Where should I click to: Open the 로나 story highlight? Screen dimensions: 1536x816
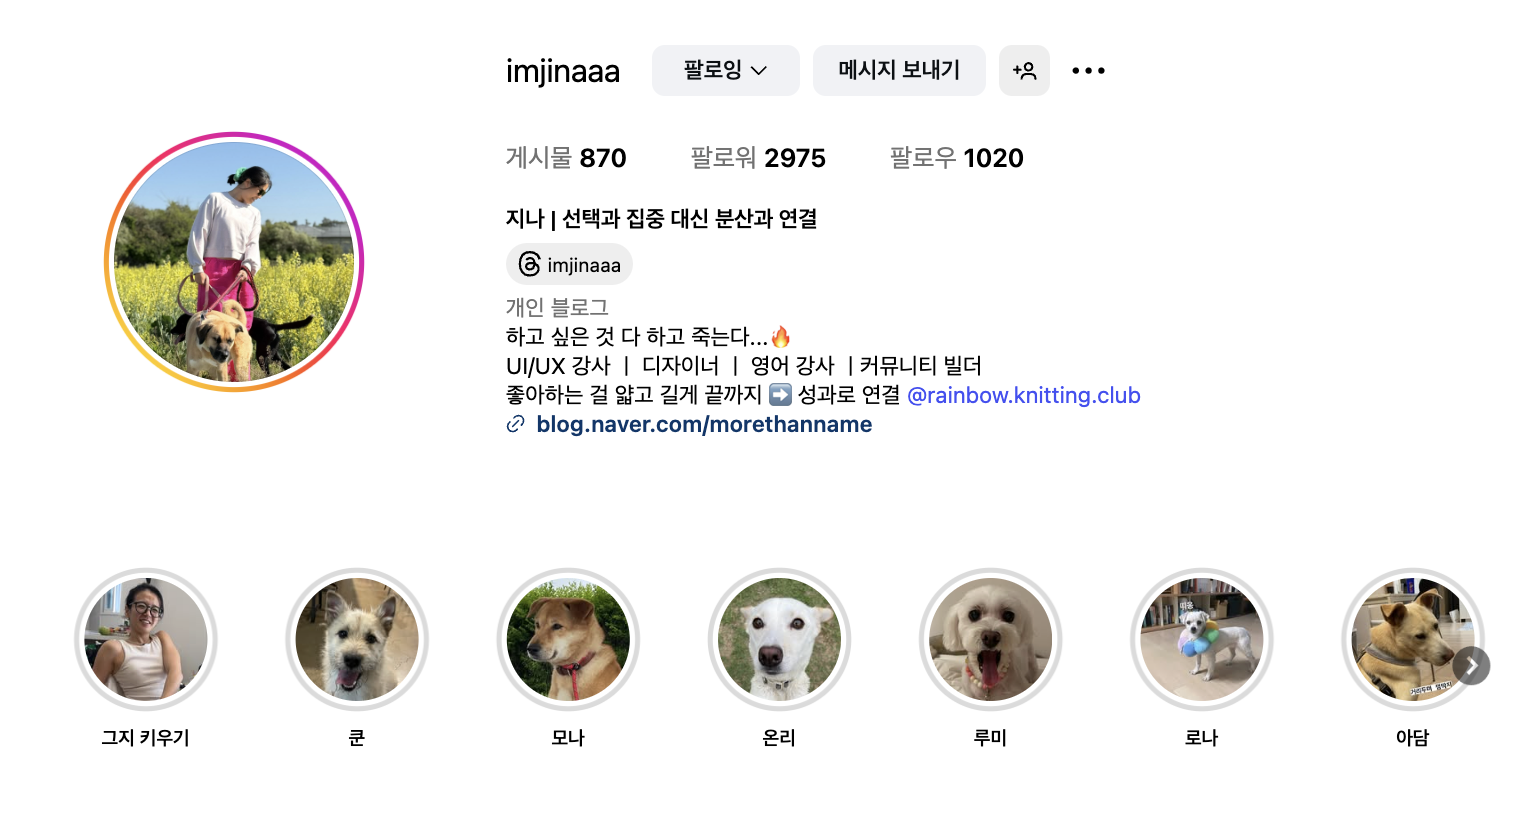pos(1201,640)
